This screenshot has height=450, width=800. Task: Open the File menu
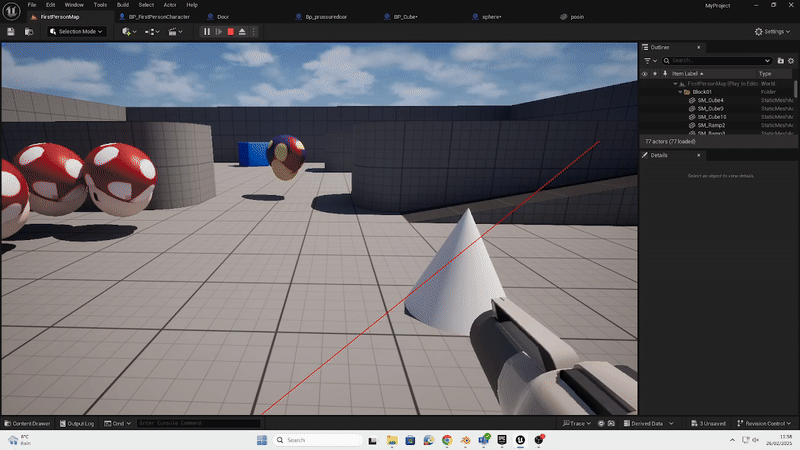click(32, 5)
